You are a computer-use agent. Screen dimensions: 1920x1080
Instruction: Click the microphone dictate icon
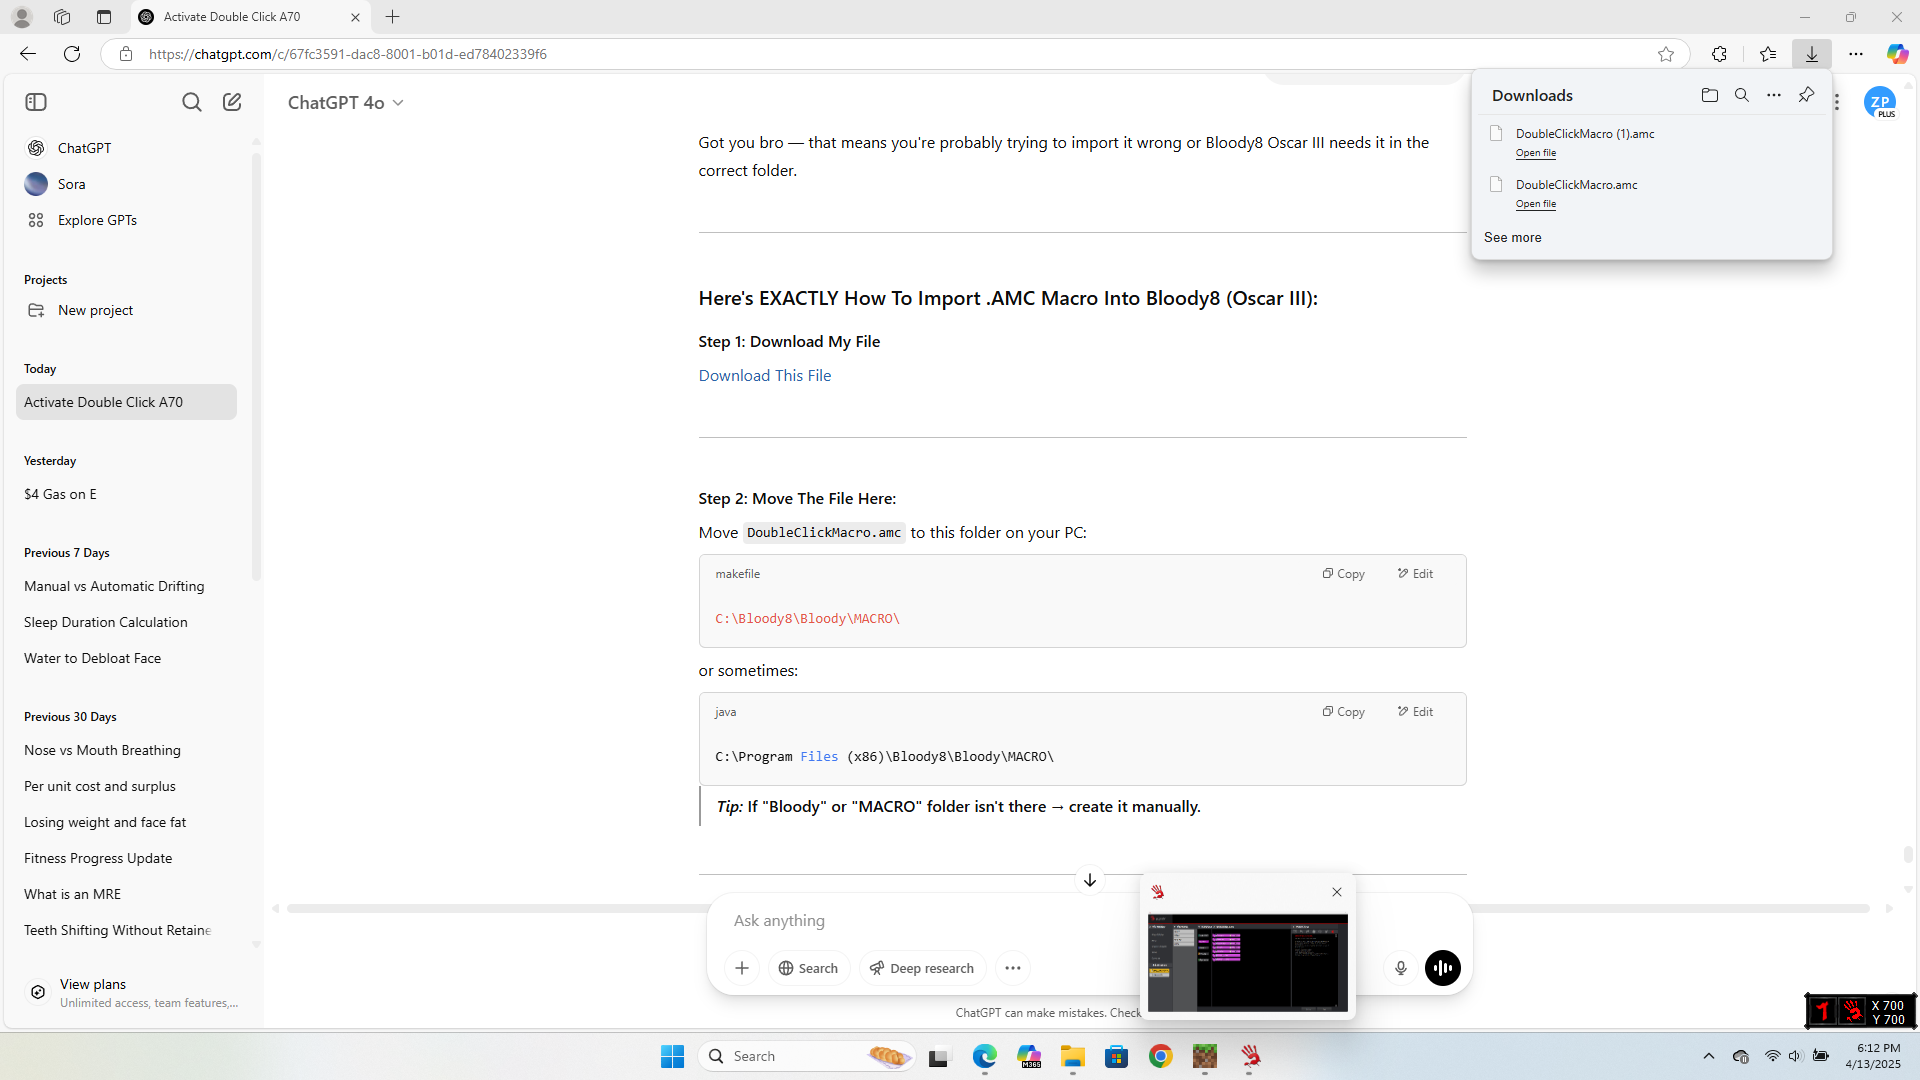tap(1400, 968)
